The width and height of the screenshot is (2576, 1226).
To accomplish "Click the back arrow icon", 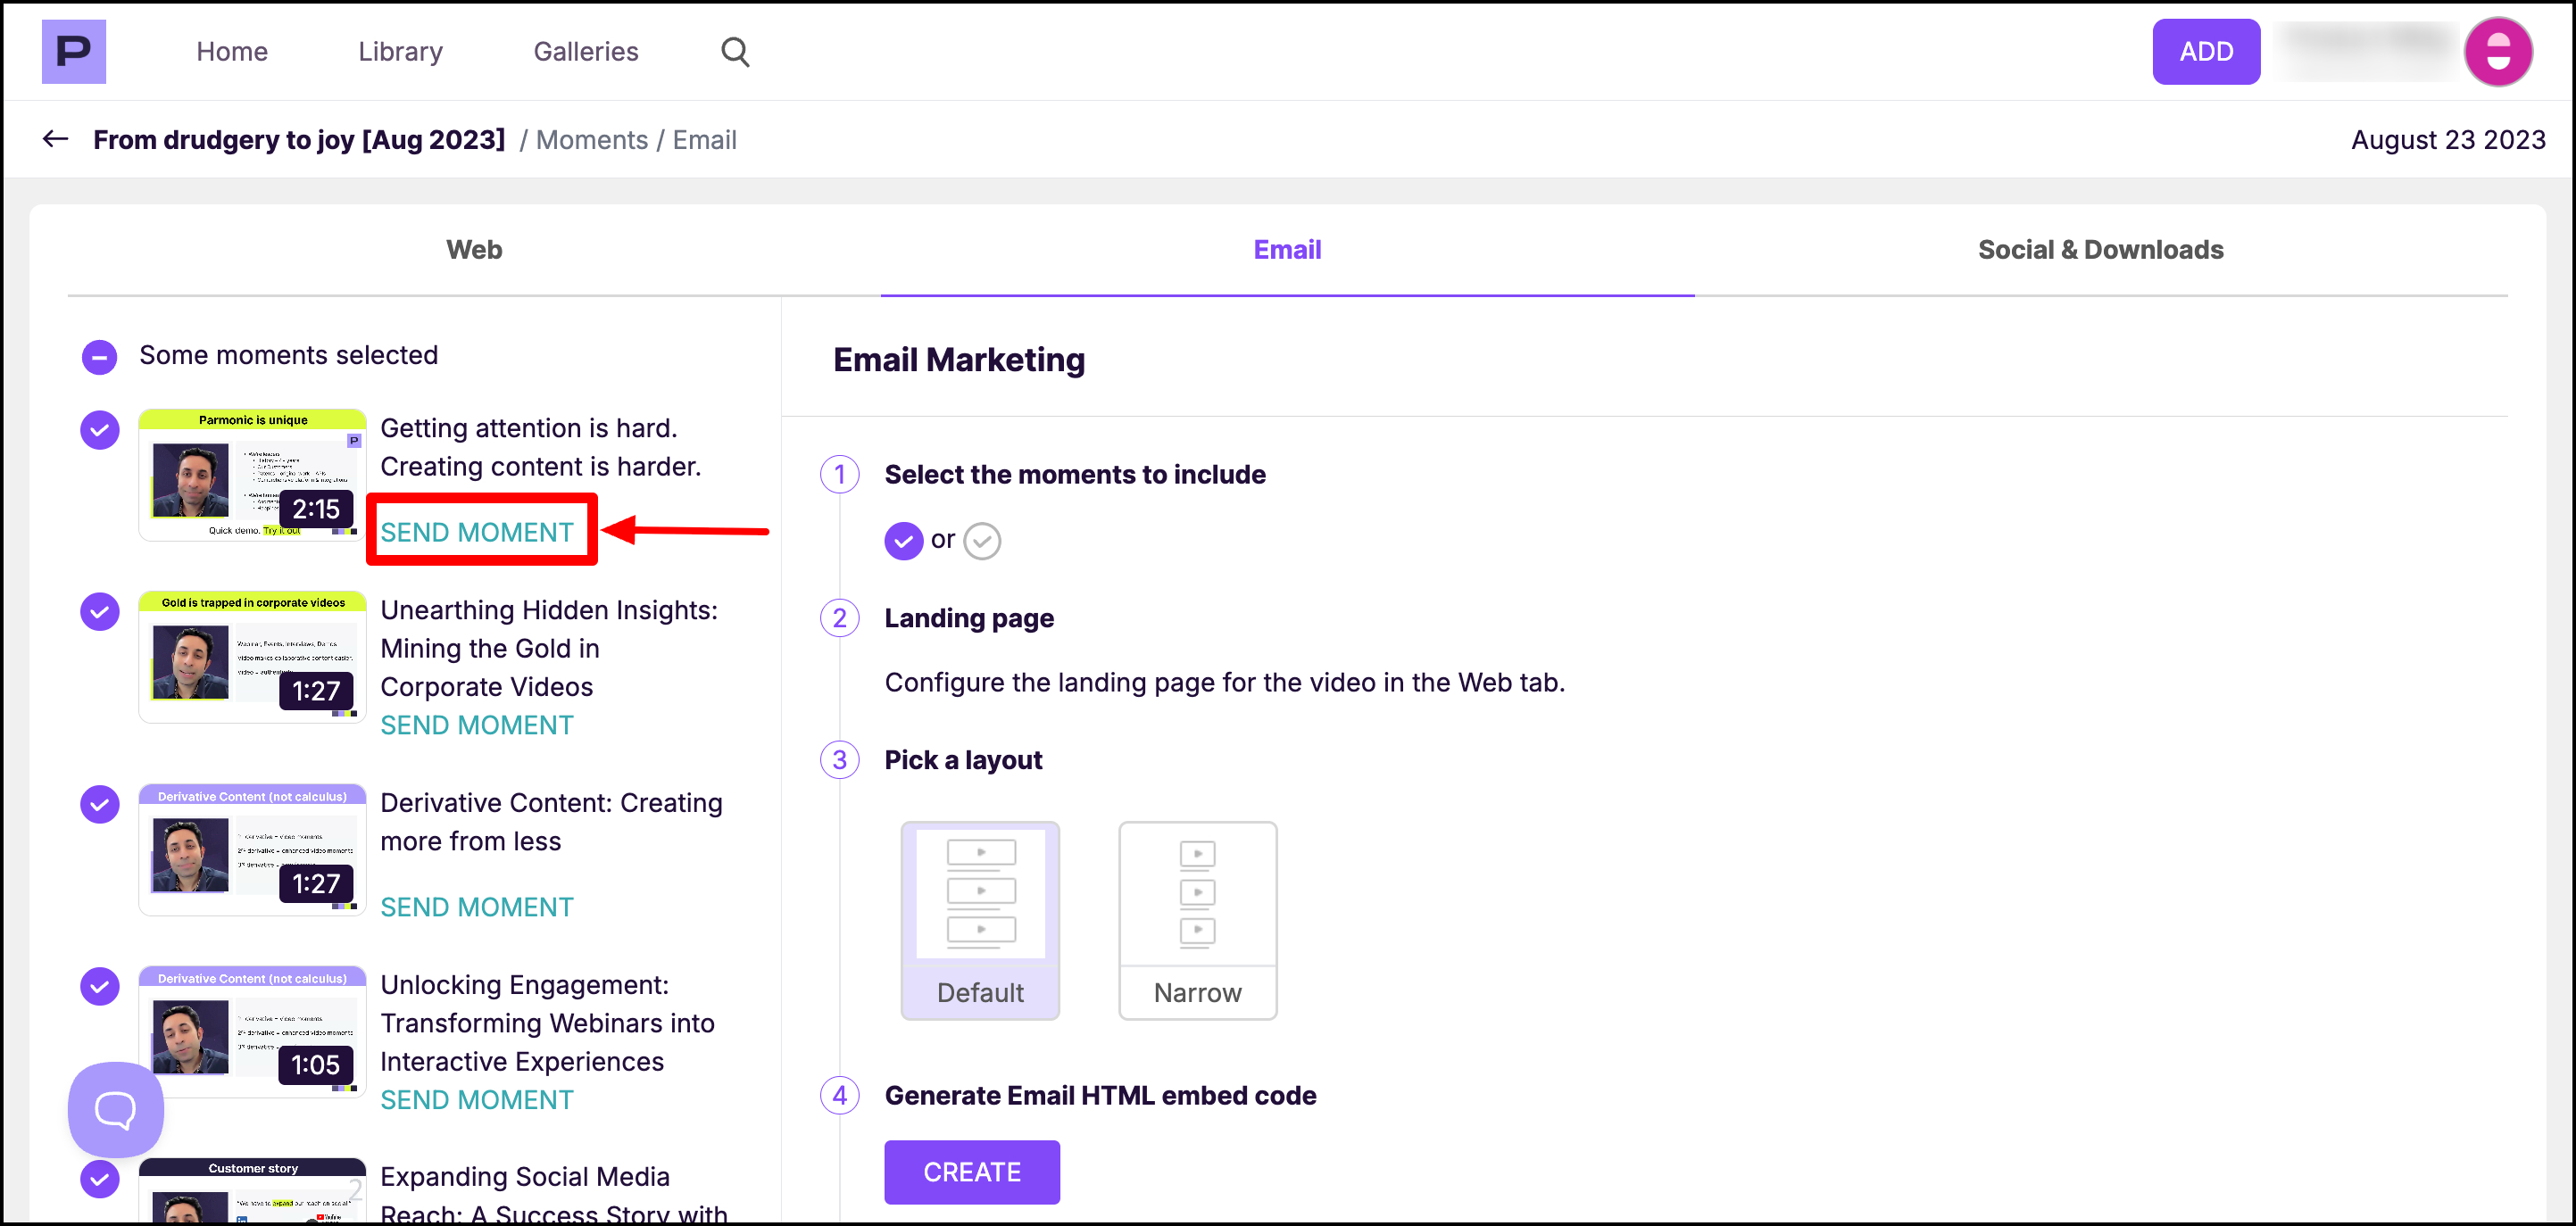I will pyautogui.click(x=55, y=139).
